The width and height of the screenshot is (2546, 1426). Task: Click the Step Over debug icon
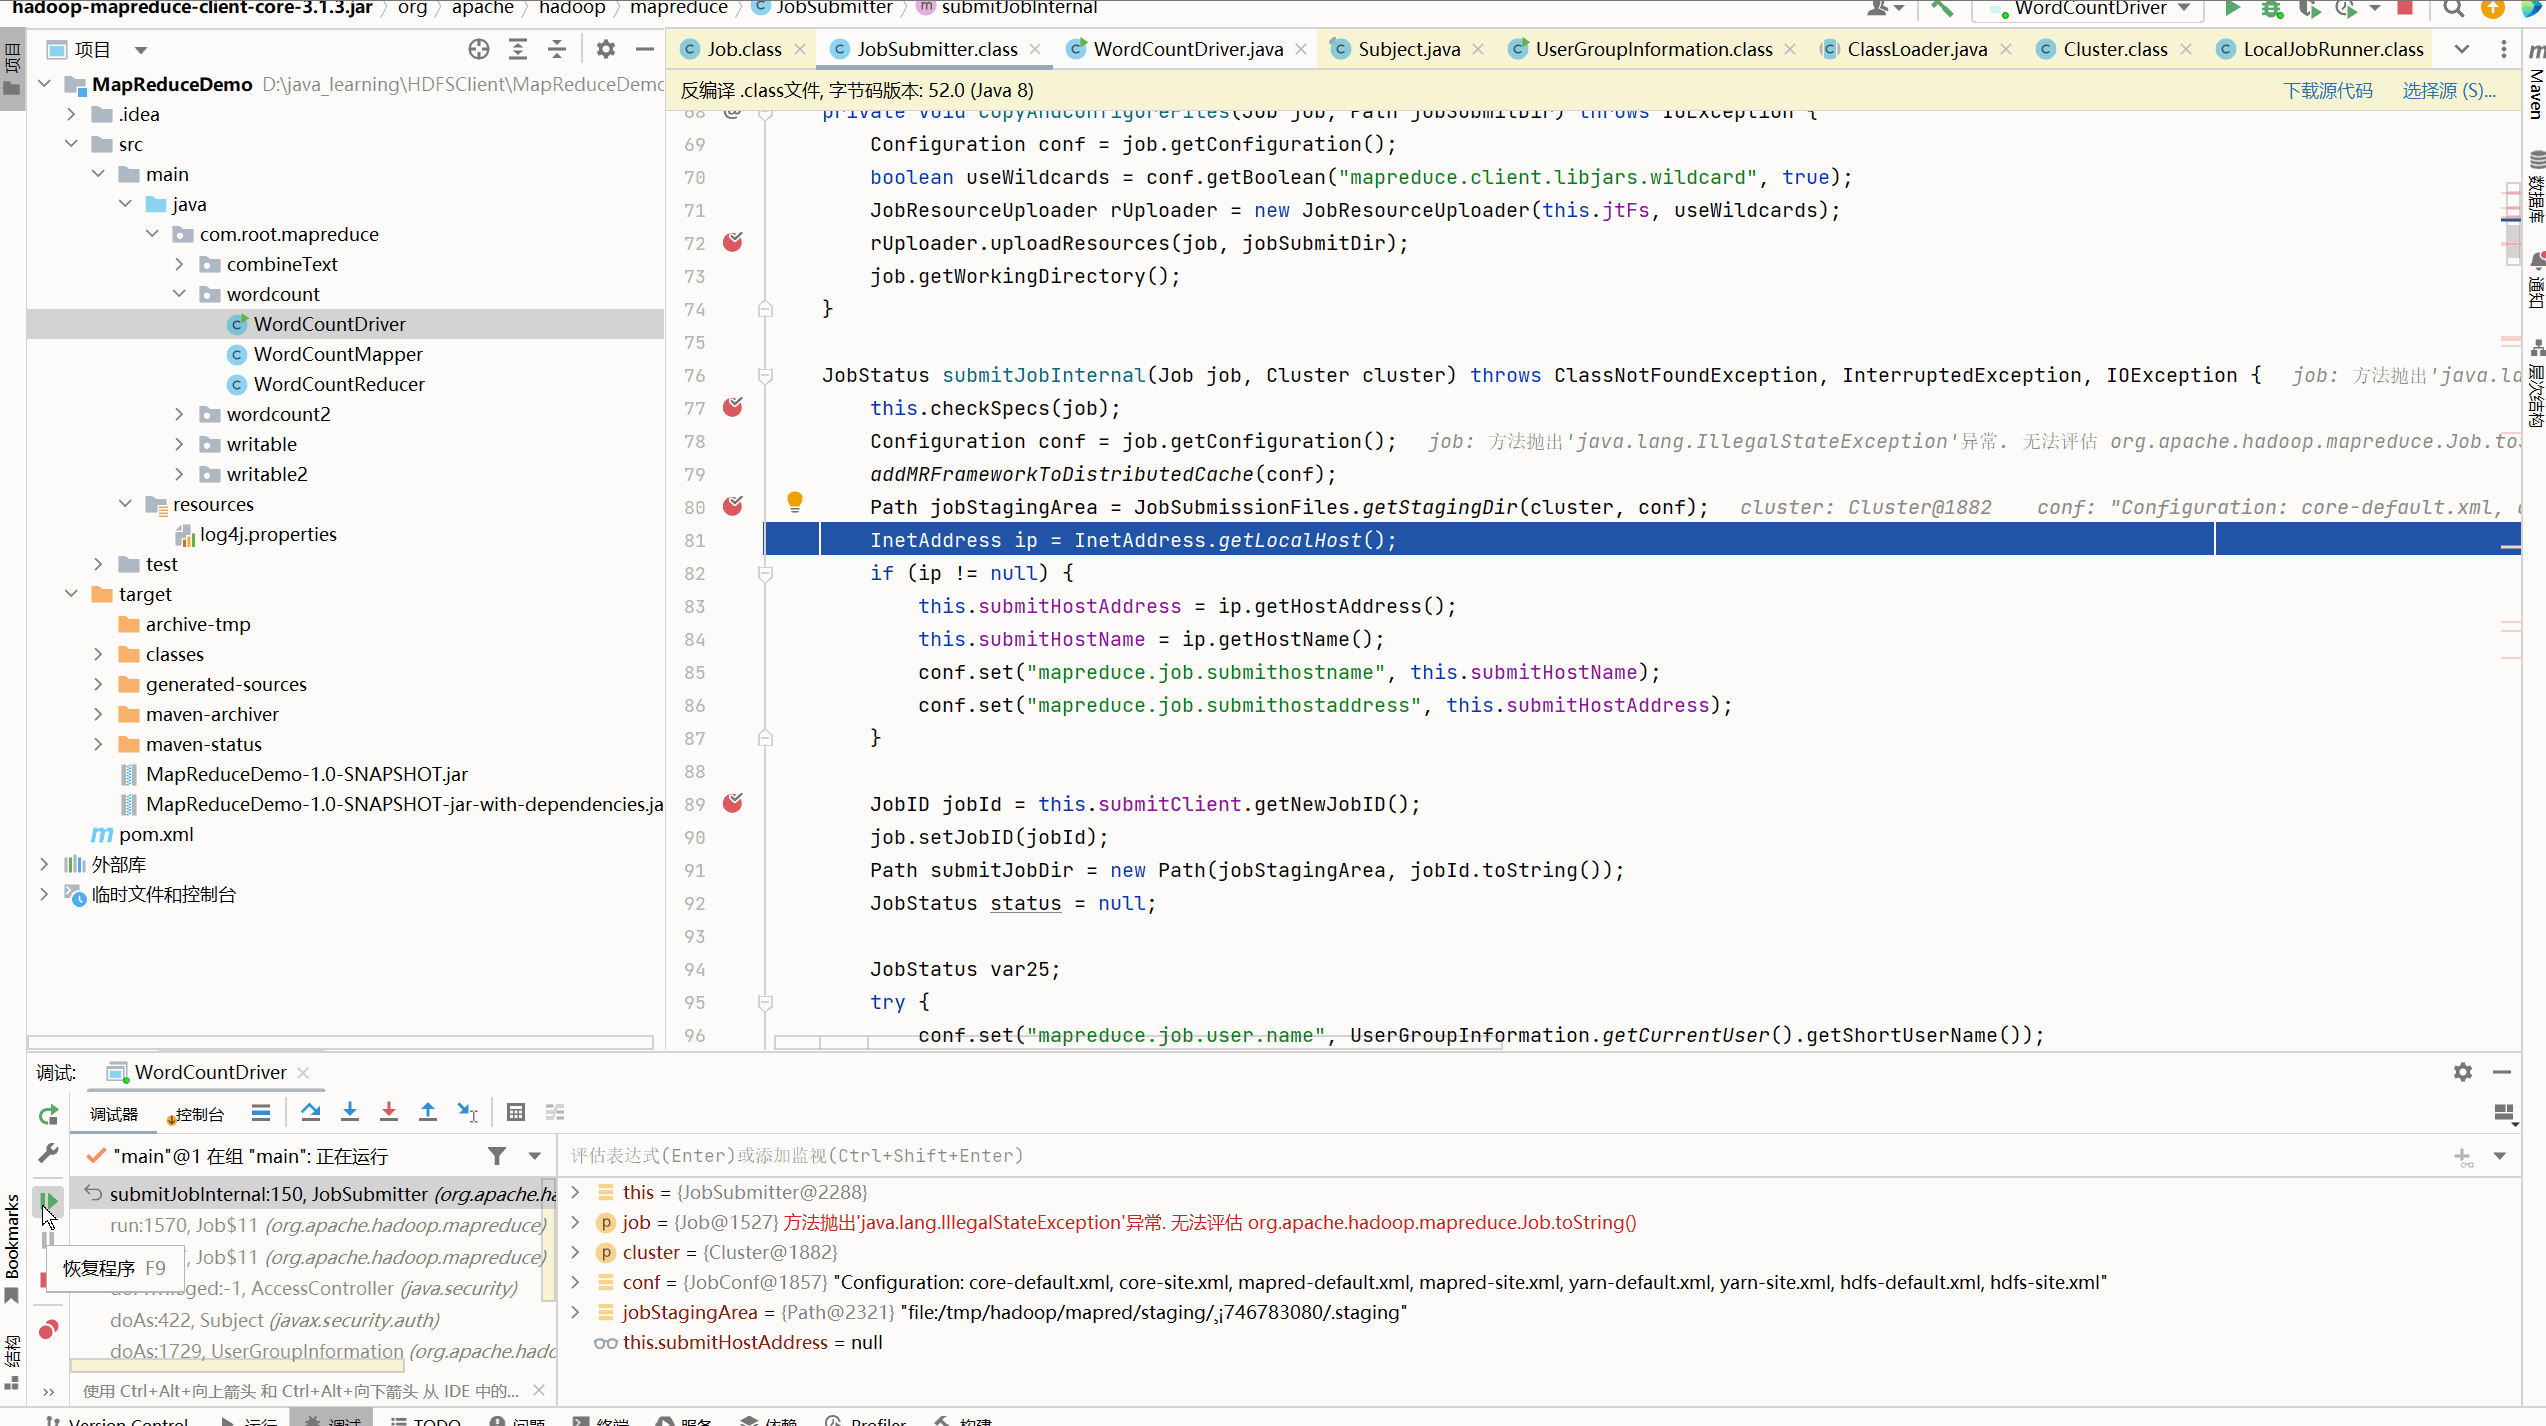pos(310,1113)
